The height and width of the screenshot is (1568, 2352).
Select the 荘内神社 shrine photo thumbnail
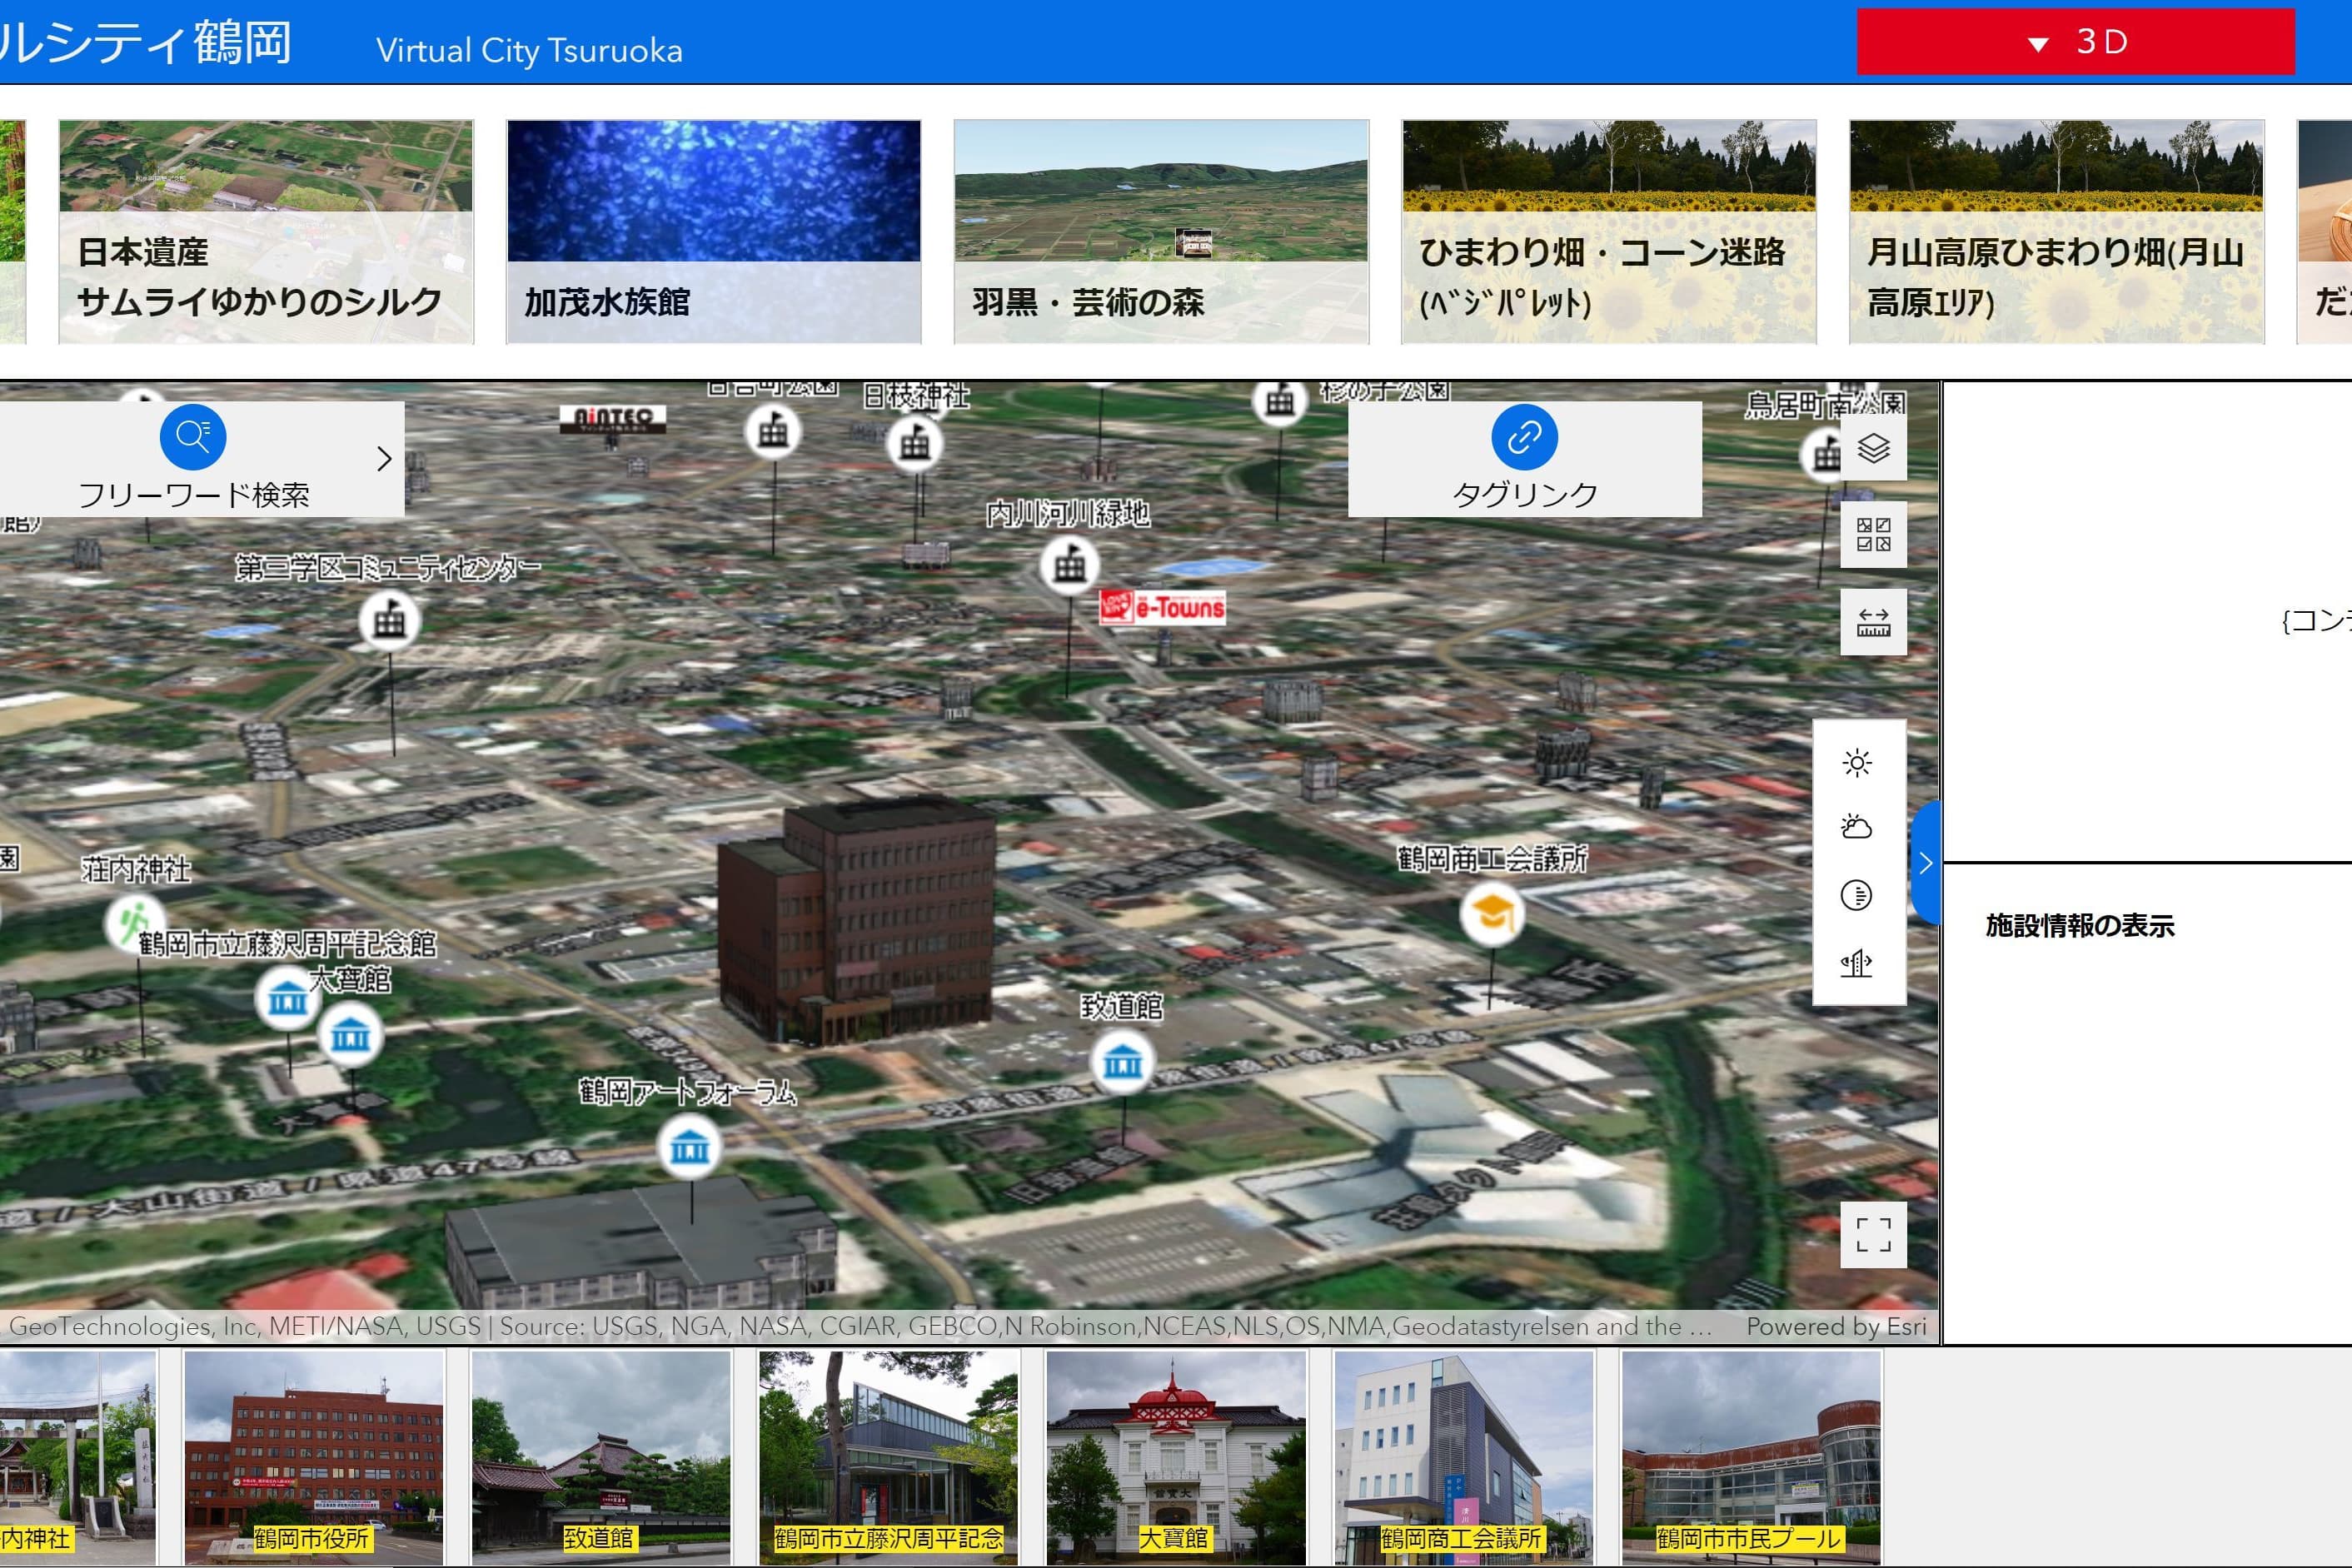(78, 1457)
